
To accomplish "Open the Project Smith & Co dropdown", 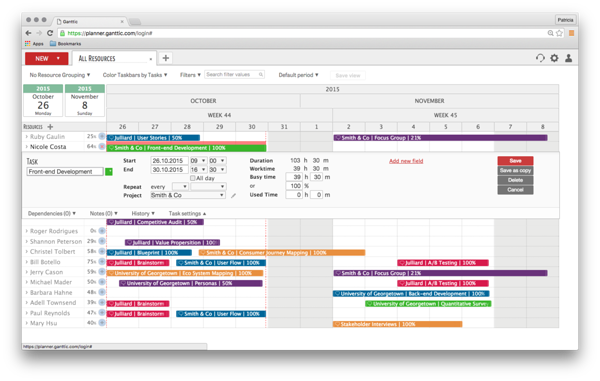I will click(188, 195).
